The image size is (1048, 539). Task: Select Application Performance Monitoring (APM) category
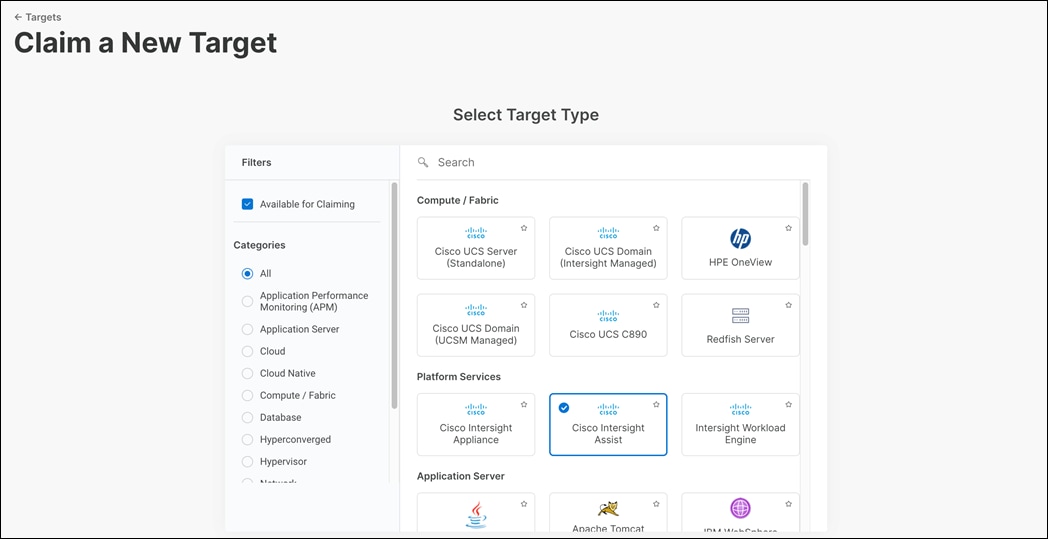(247, 302)
